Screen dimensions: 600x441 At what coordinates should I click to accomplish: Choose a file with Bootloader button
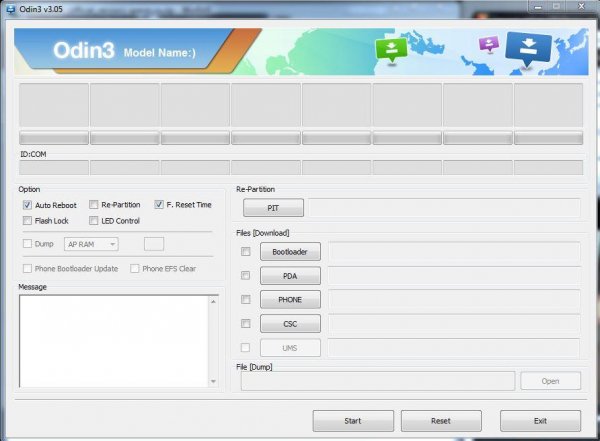pos(290,252)
